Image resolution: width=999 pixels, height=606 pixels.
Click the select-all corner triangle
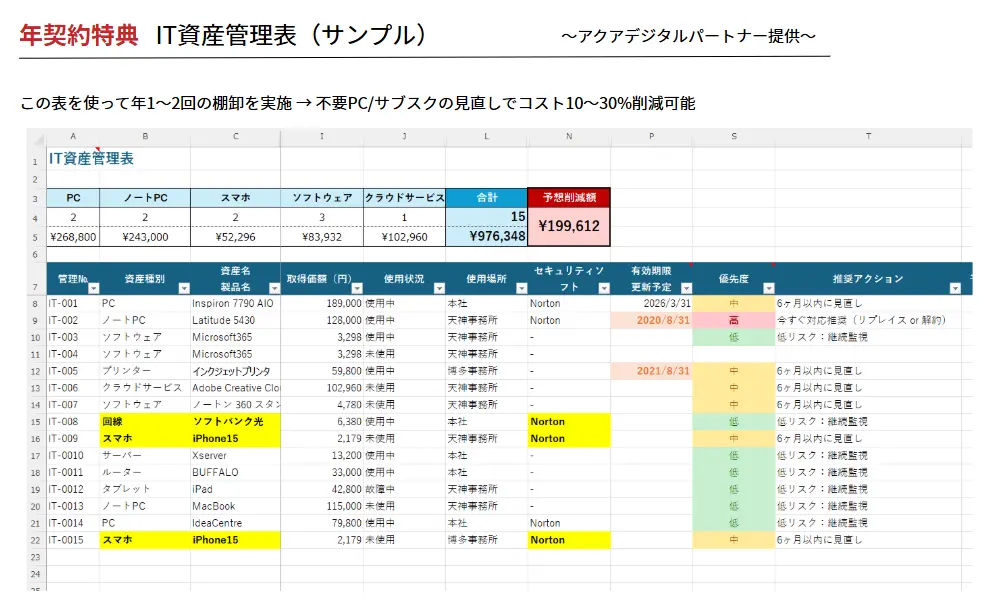click(x=36, y=137)
